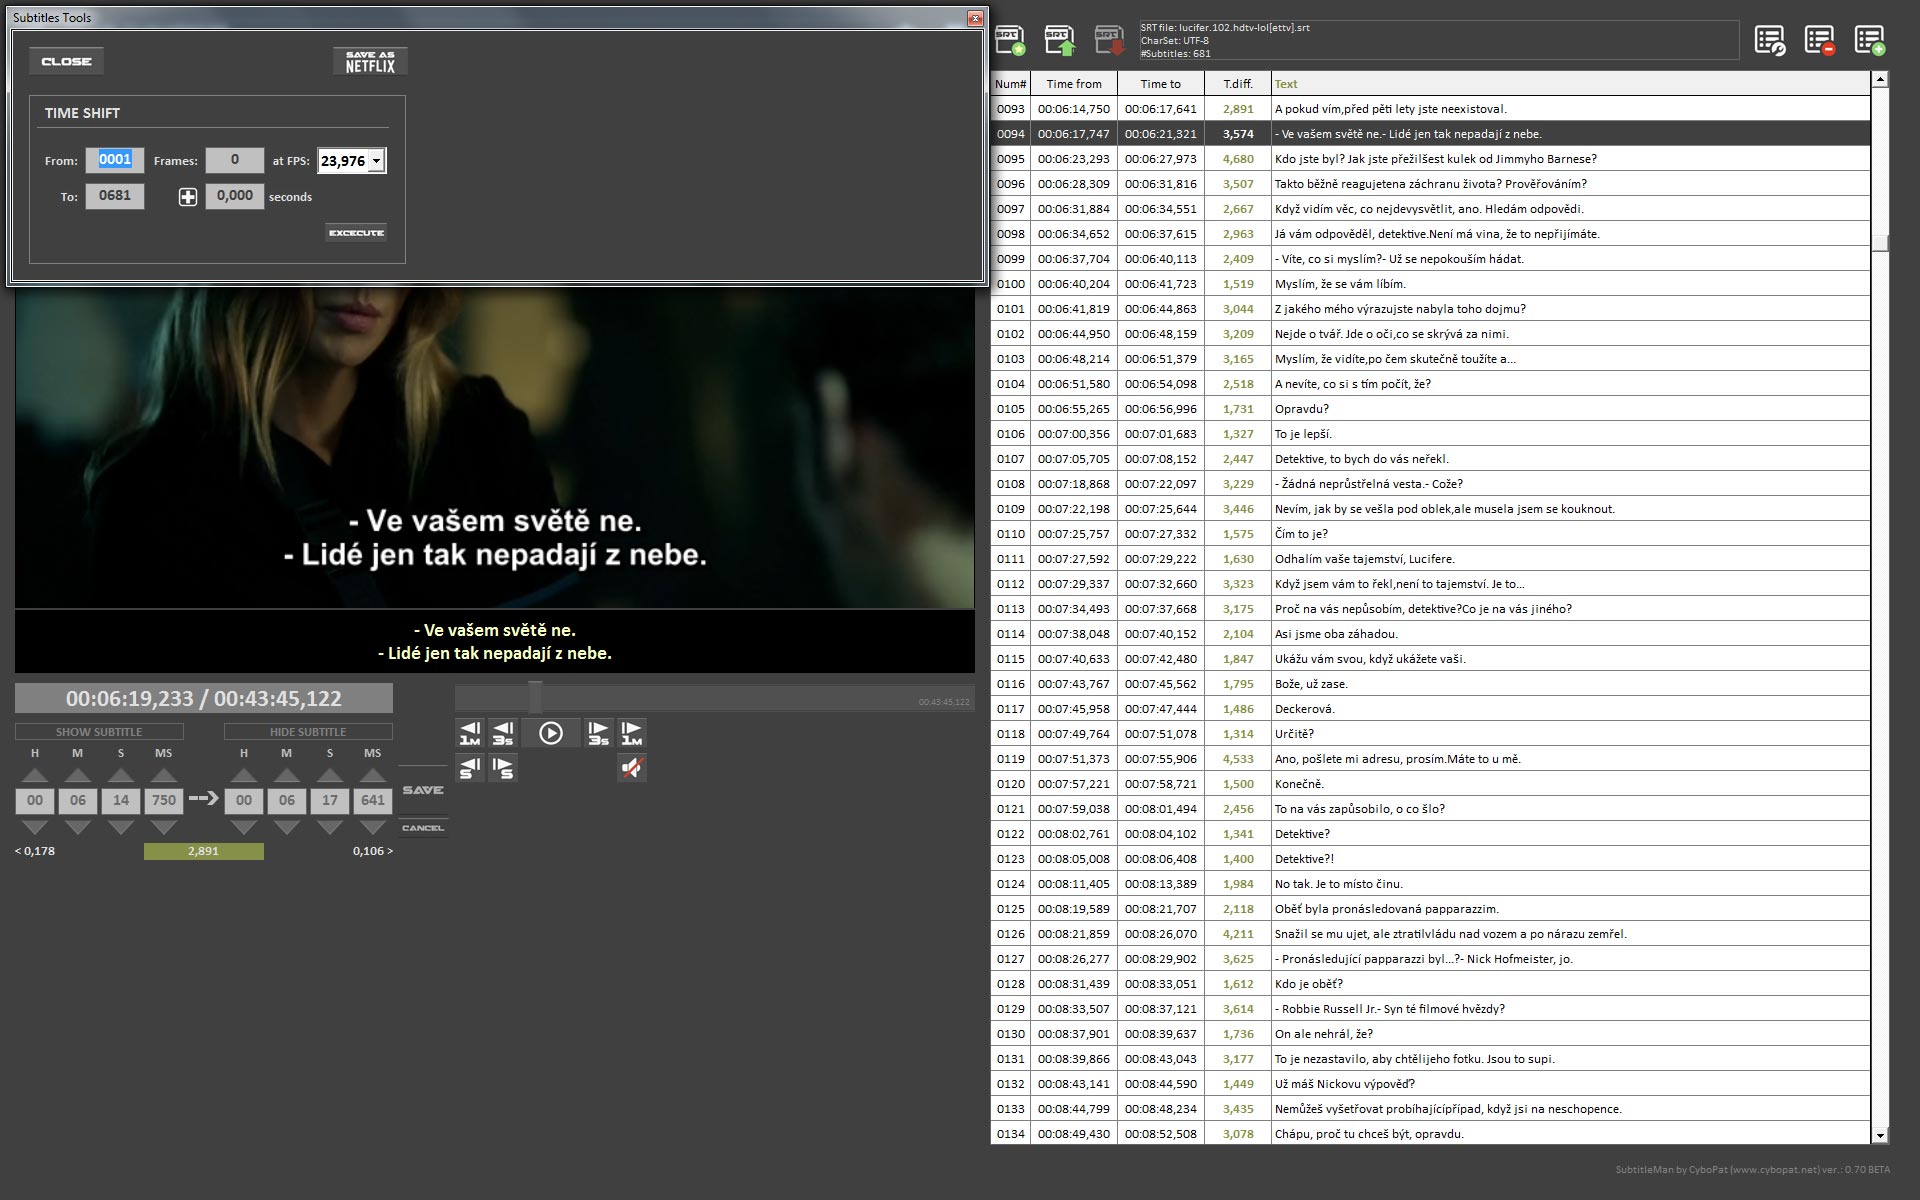Viewport: 1920px width, 1200px height.
Task: Increase show subtitle seconds with up arrow
Action: click(x=121, y=775)
